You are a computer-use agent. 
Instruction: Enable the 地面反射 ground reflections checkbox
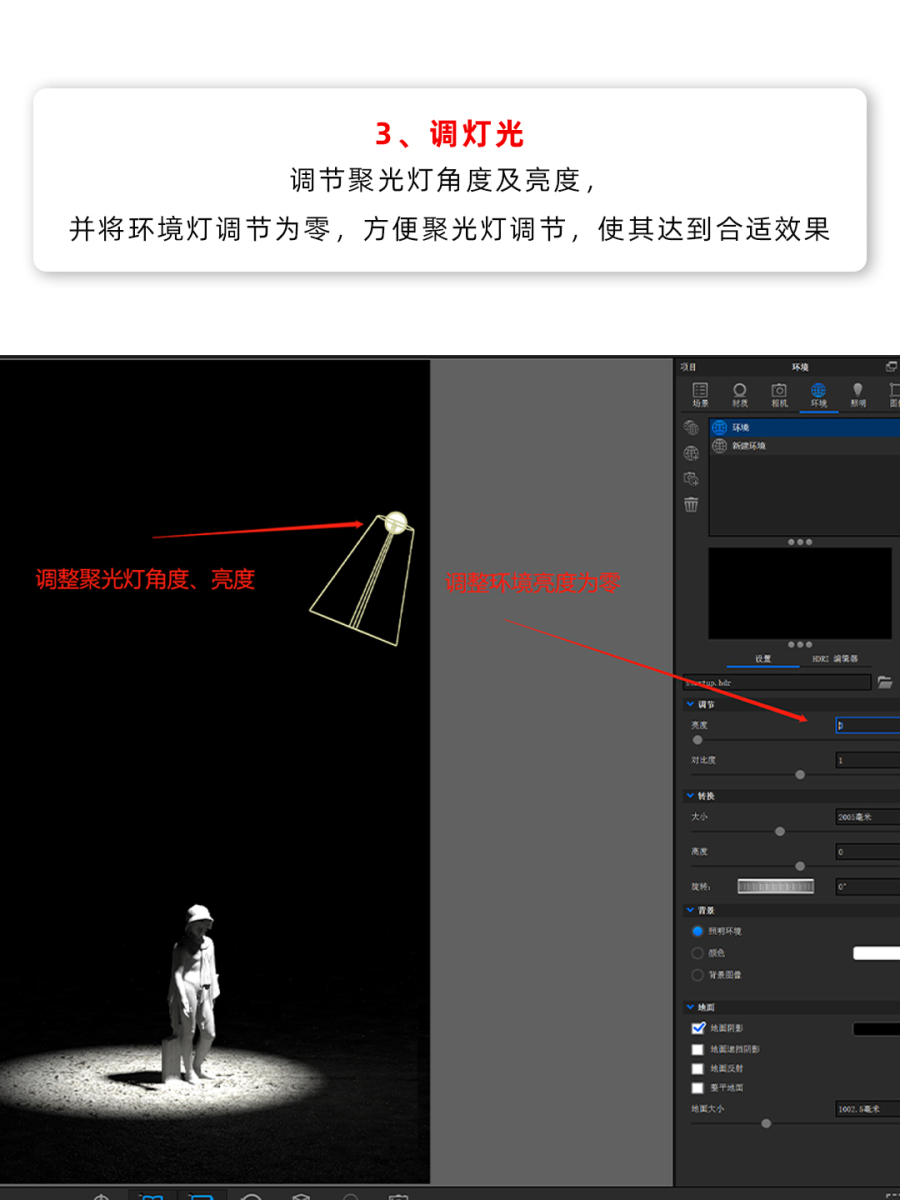[698, 1069]
